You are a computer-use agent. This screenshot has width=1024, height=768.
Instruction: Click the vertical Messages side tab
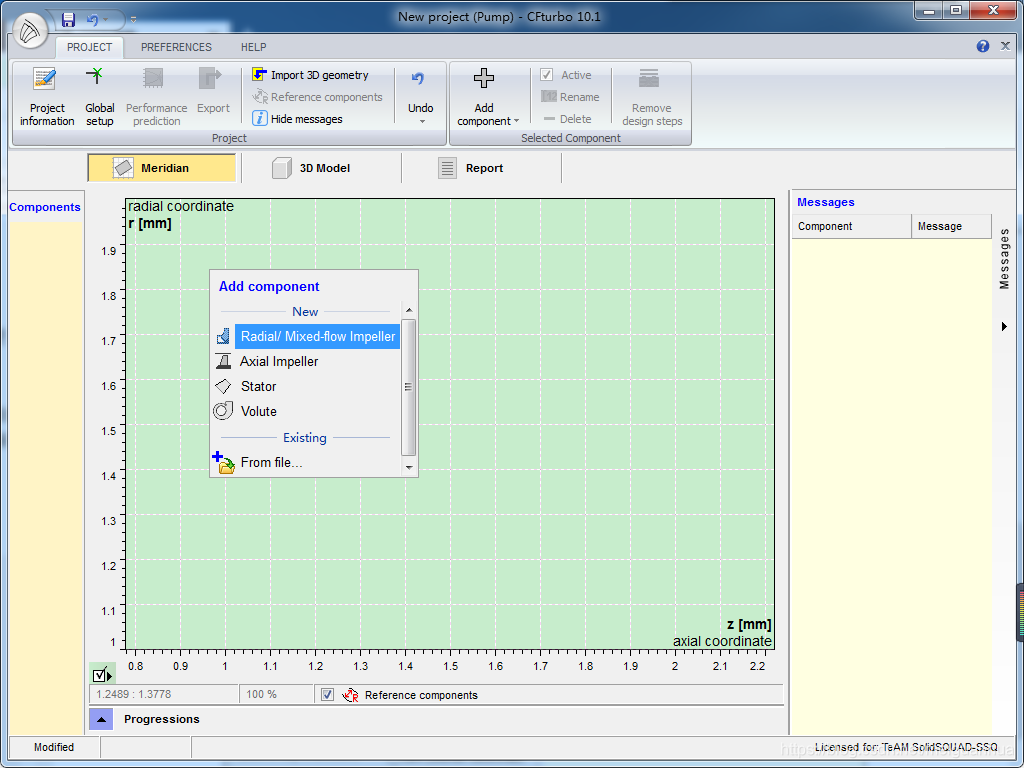coord(1004,259)
